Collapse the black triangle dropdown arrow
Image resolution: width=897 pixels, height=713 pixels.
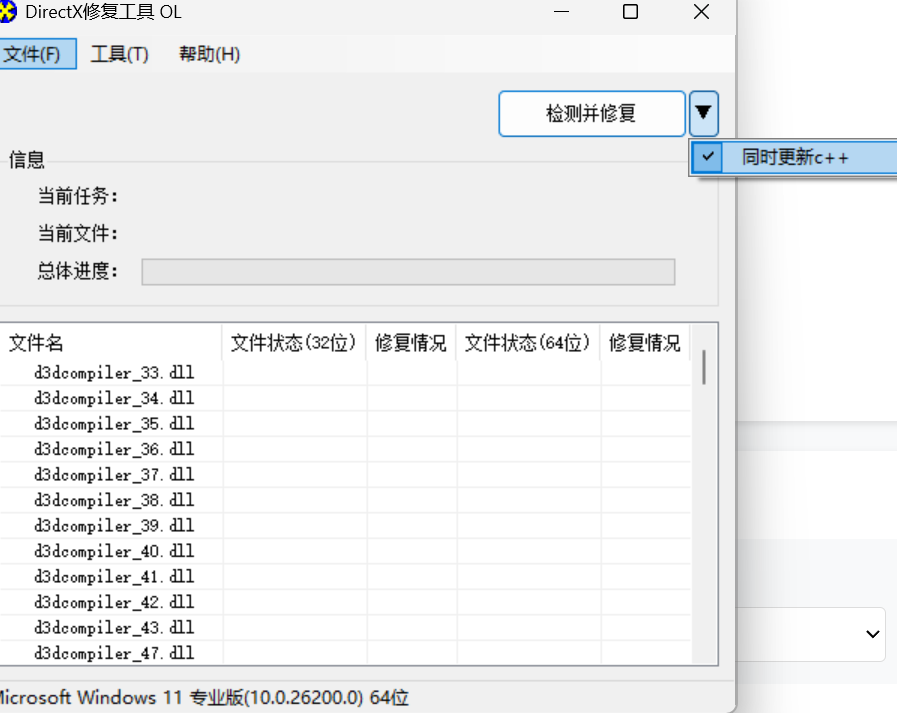(704, 114)
